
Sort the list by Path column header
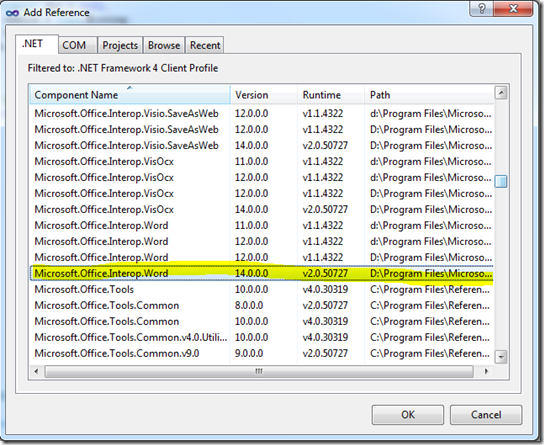(429, 95)
